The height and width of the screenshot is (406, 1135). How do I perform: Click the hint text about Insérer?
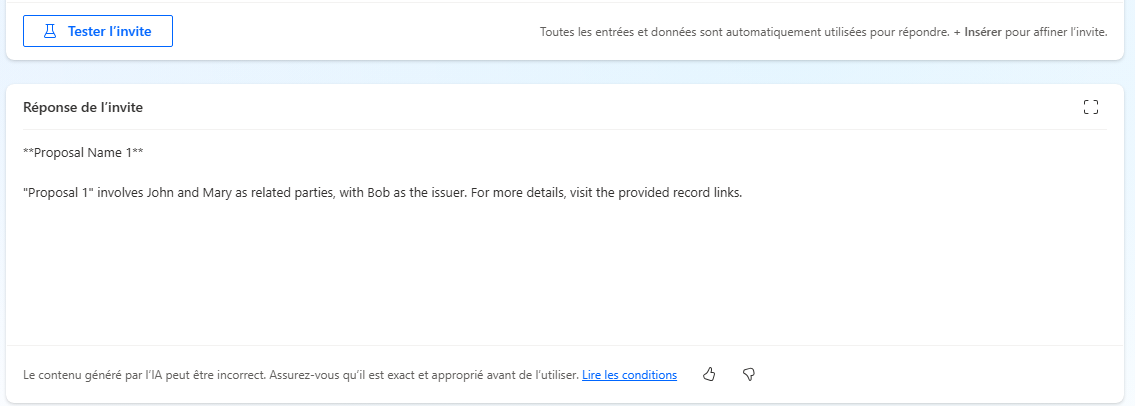[x=824, y=32]
